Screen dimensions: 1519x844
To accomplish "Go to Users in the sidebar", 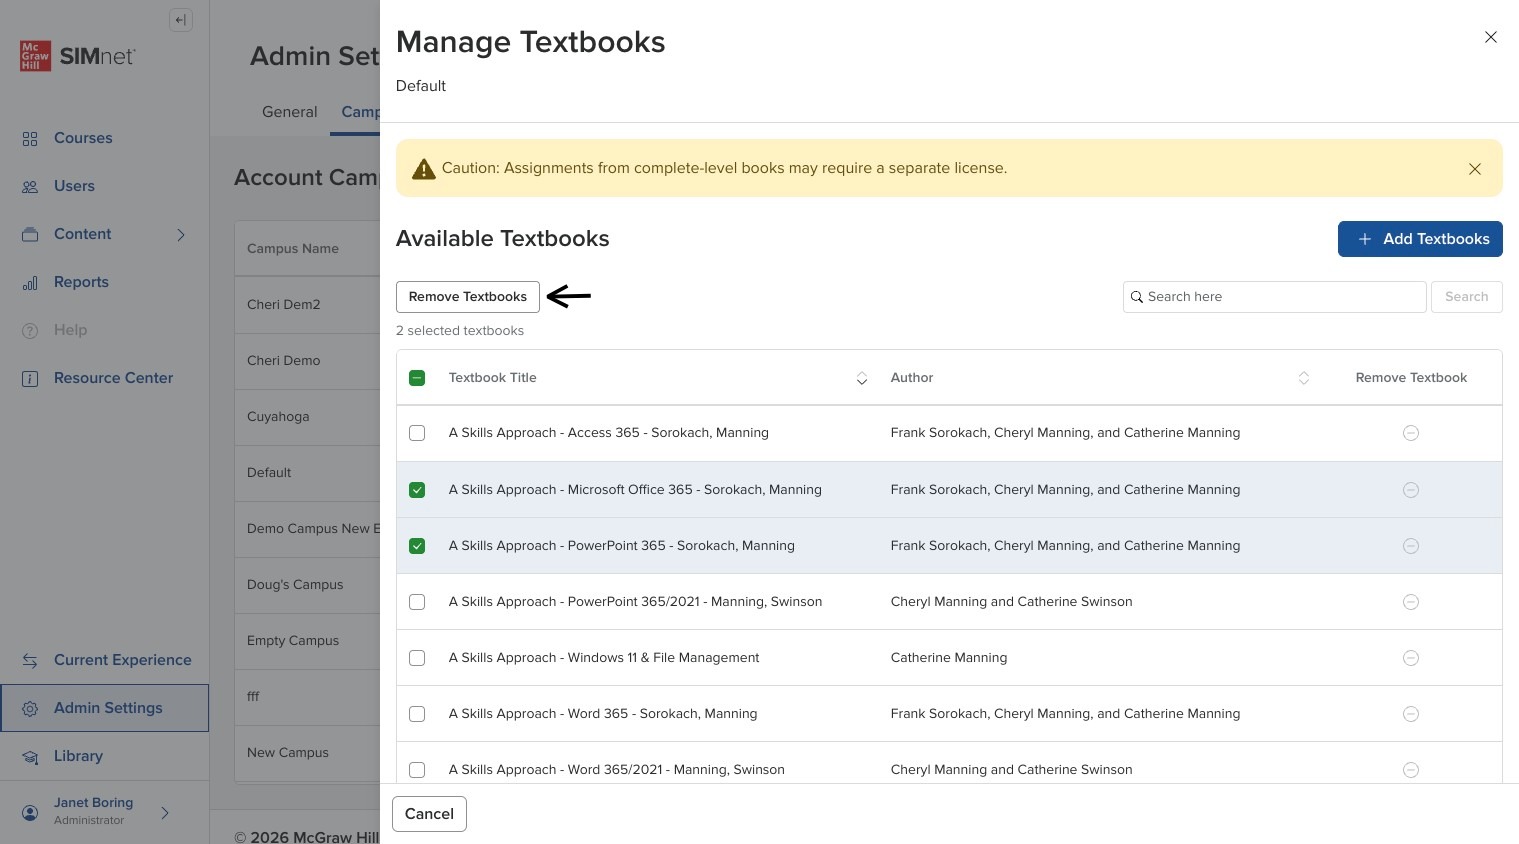I will point(74,186).
